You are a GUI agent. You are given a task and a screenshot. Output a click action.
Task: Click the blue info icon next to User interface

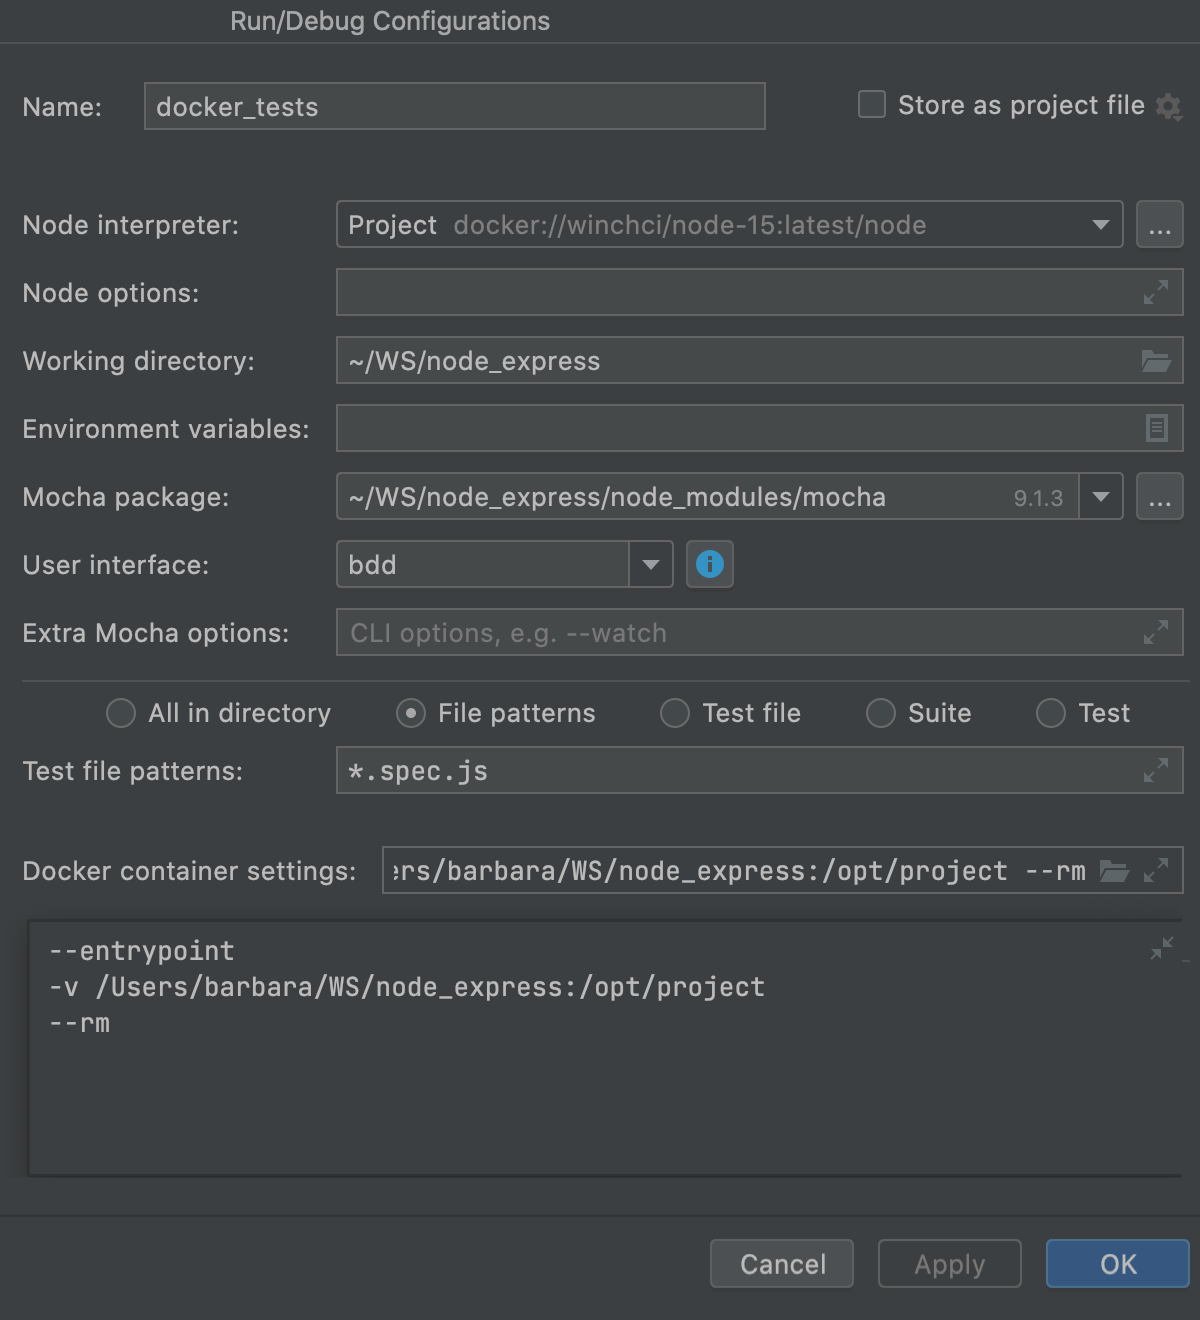[710, 565]
